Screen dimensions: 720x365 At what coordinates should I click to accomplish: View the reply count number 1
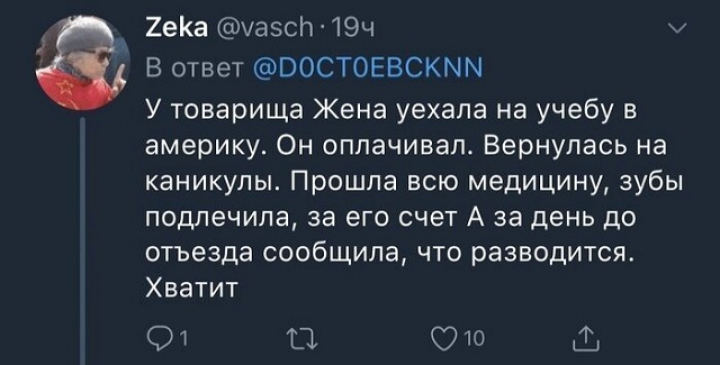(x=183, y=340)
